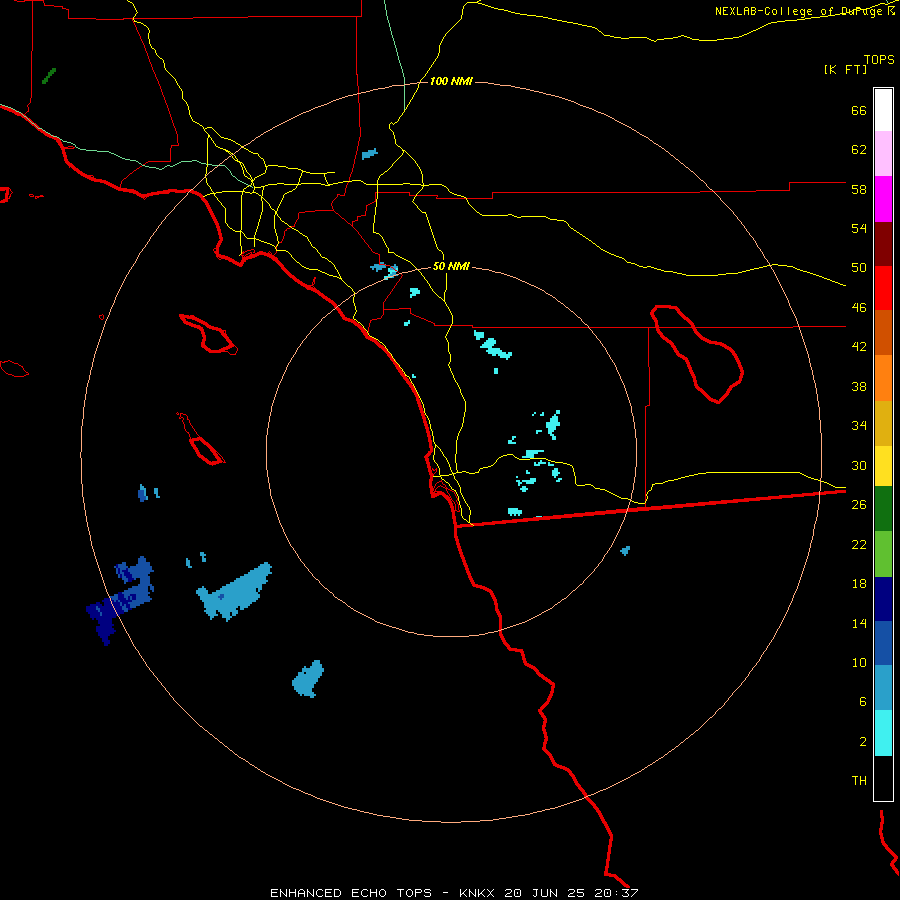900x900 pixels.
Task: Click legend value 2
Action: [x=863, y=742]
